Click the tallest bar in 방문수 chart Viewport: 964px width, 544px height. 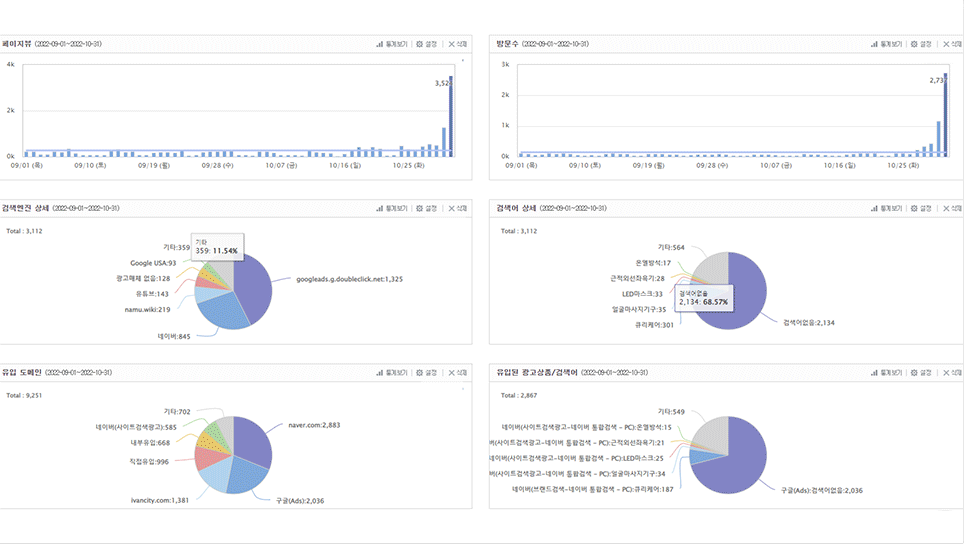tap(946, 115)
